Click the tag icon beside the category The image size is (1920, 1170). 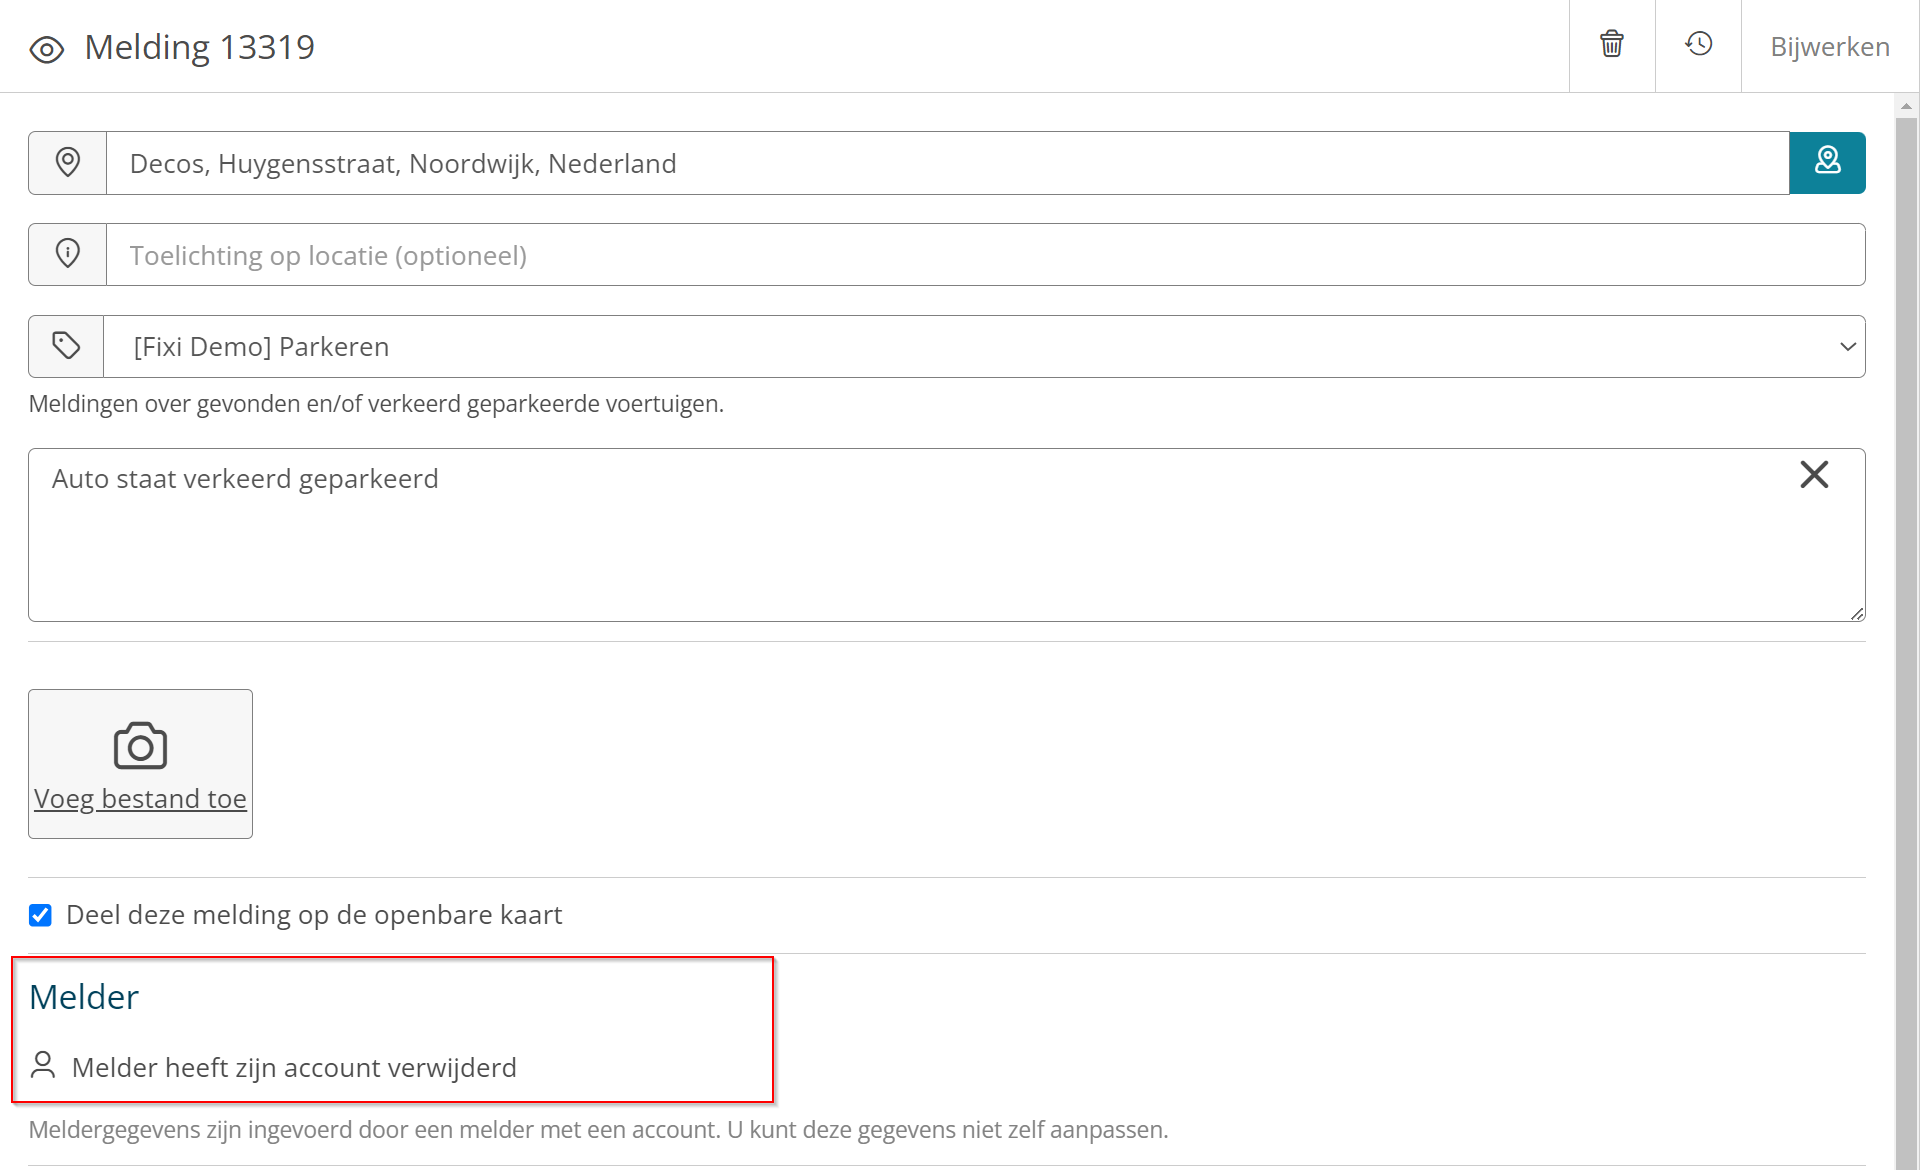tap(66, 346)
